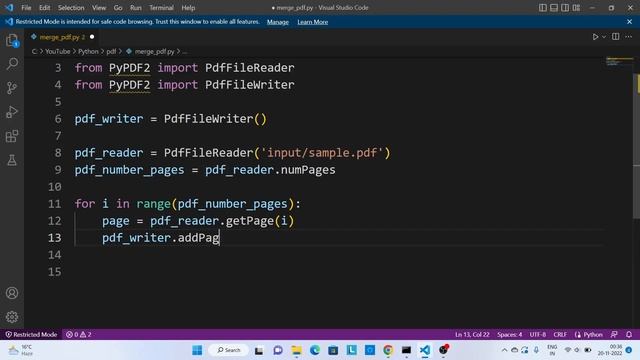Open the Source Control view
This screenshot has height=360, width=640.
click(12, 88)
